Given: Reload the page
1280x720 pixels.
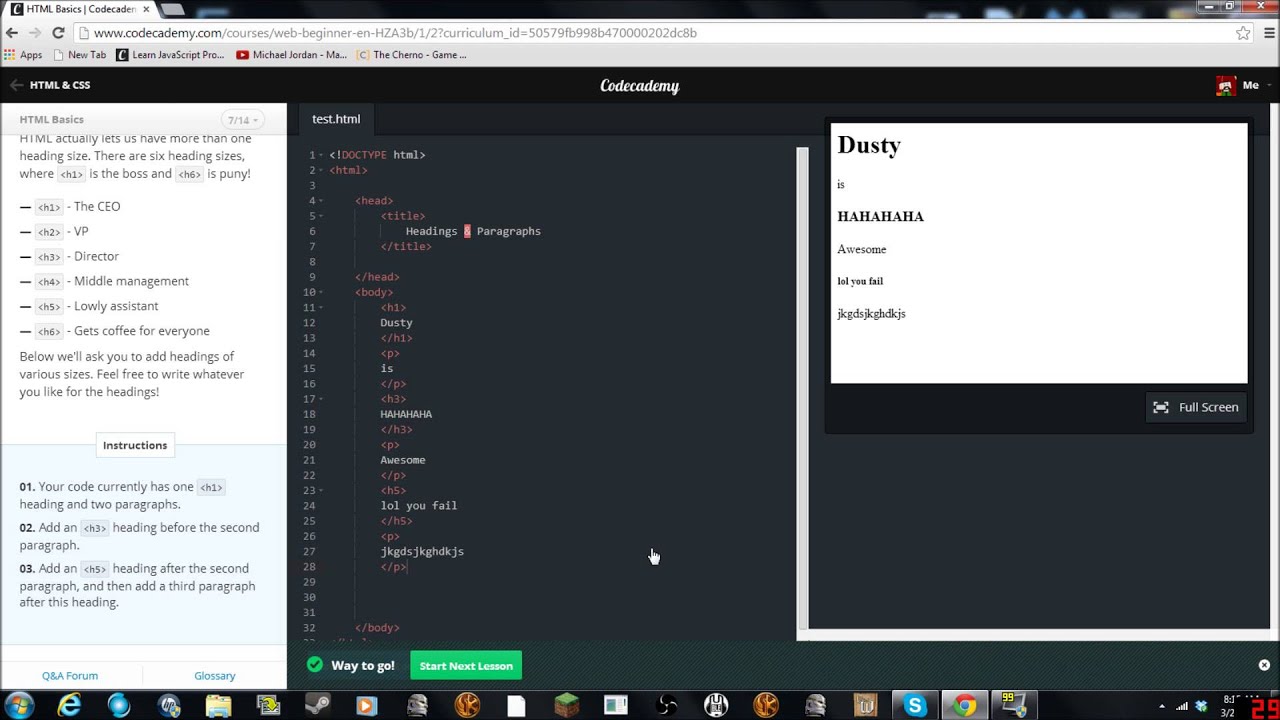Looking at the screenshot, I should (x=58, y=33).
